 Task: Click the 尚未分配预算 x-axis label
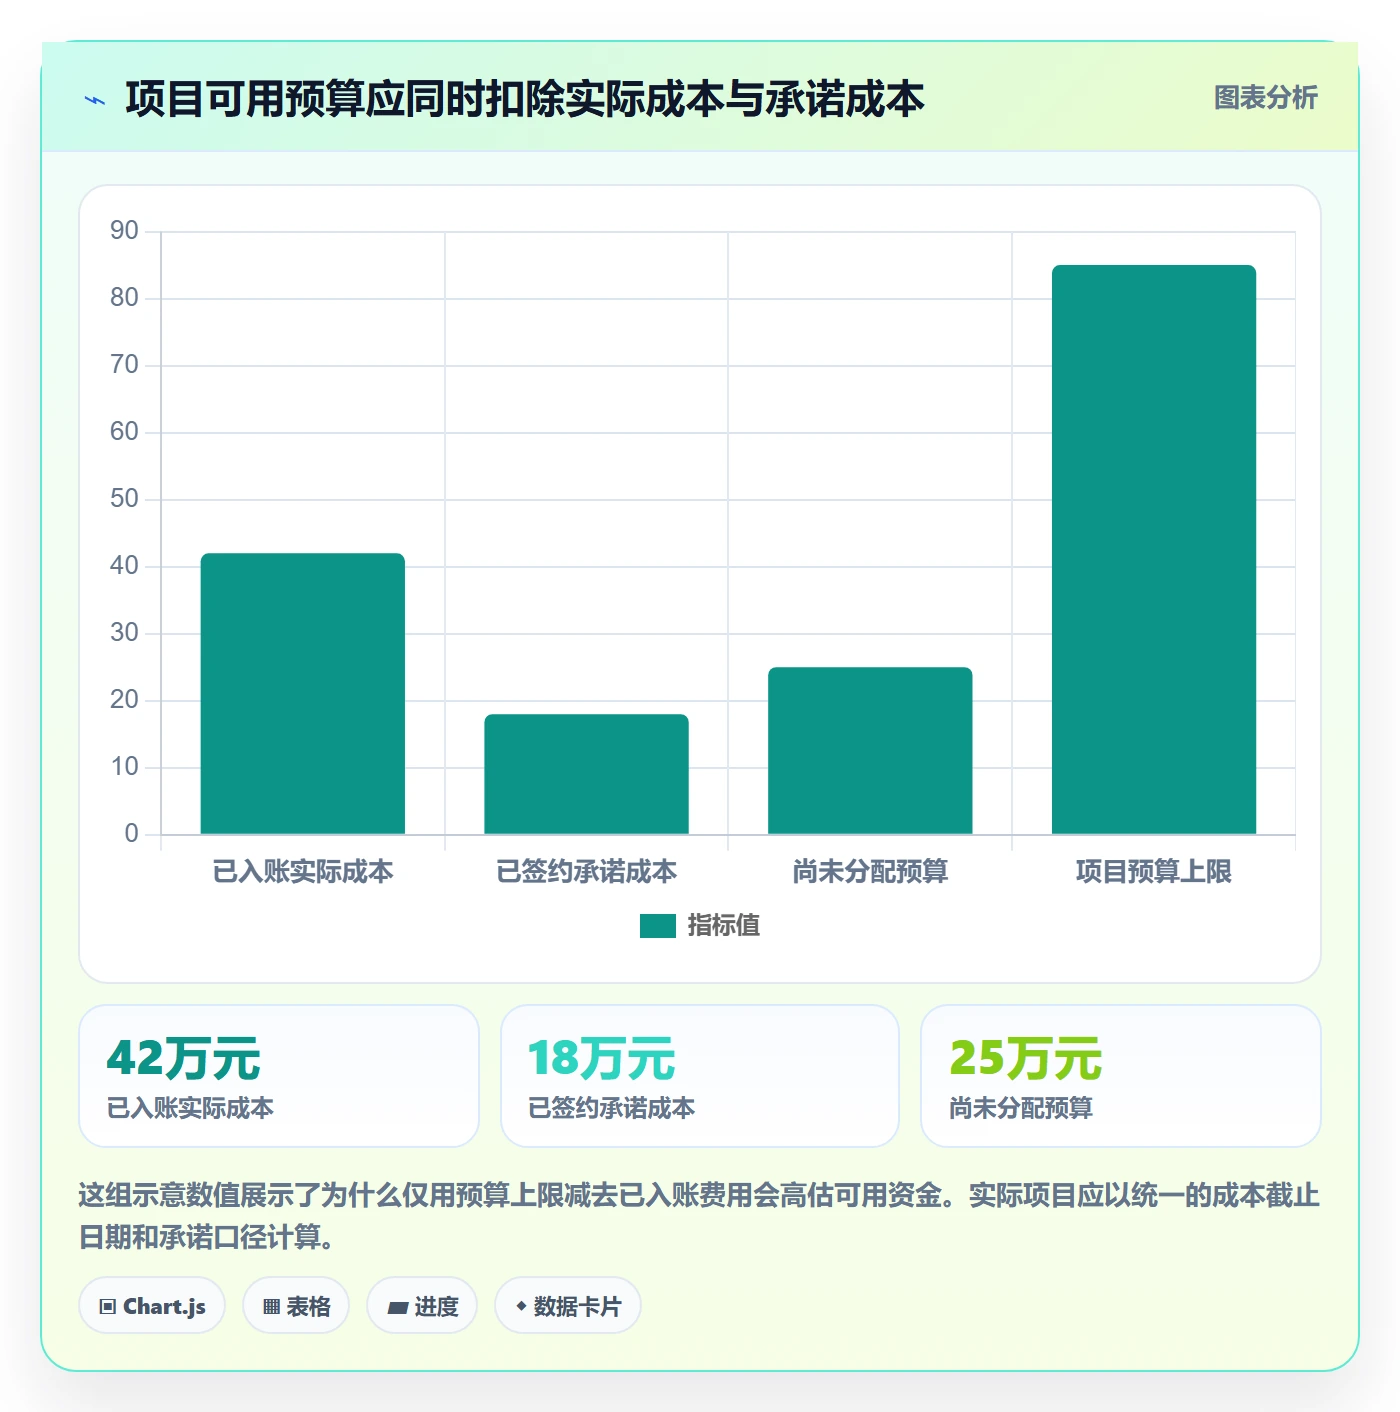tap(870, 872)
